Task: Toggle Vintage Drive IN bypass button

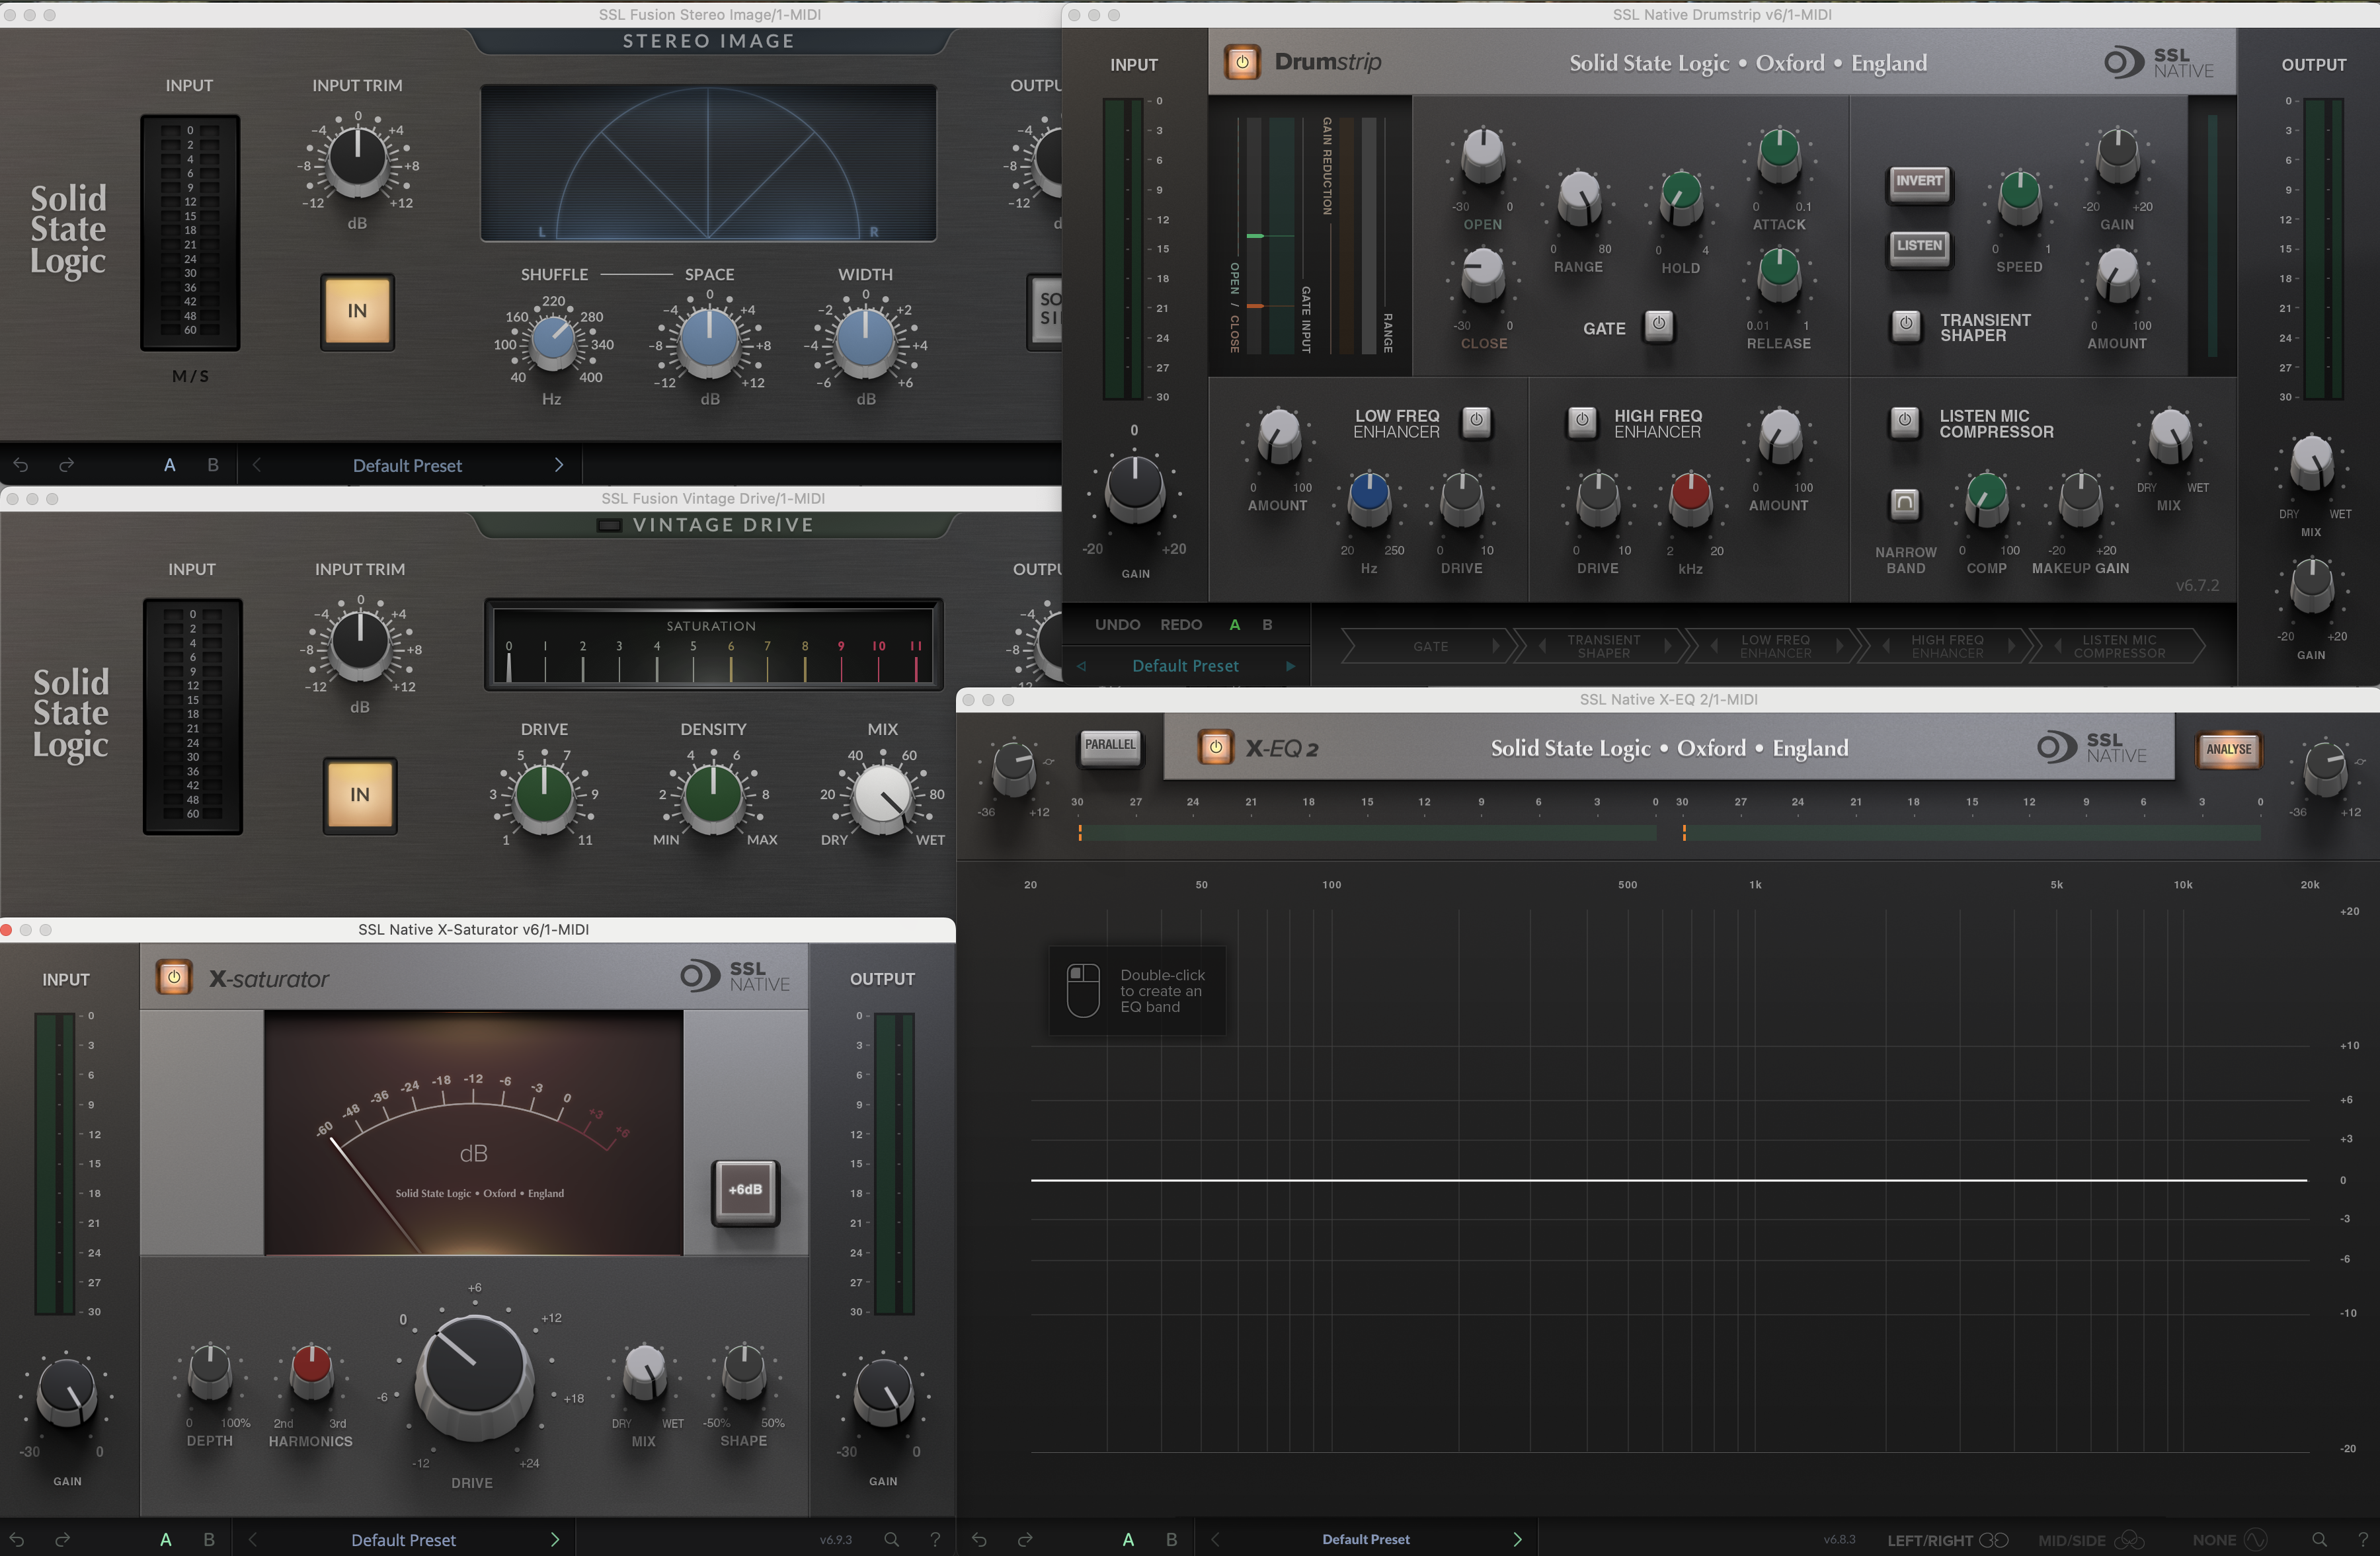Action: tap(360, 795)
